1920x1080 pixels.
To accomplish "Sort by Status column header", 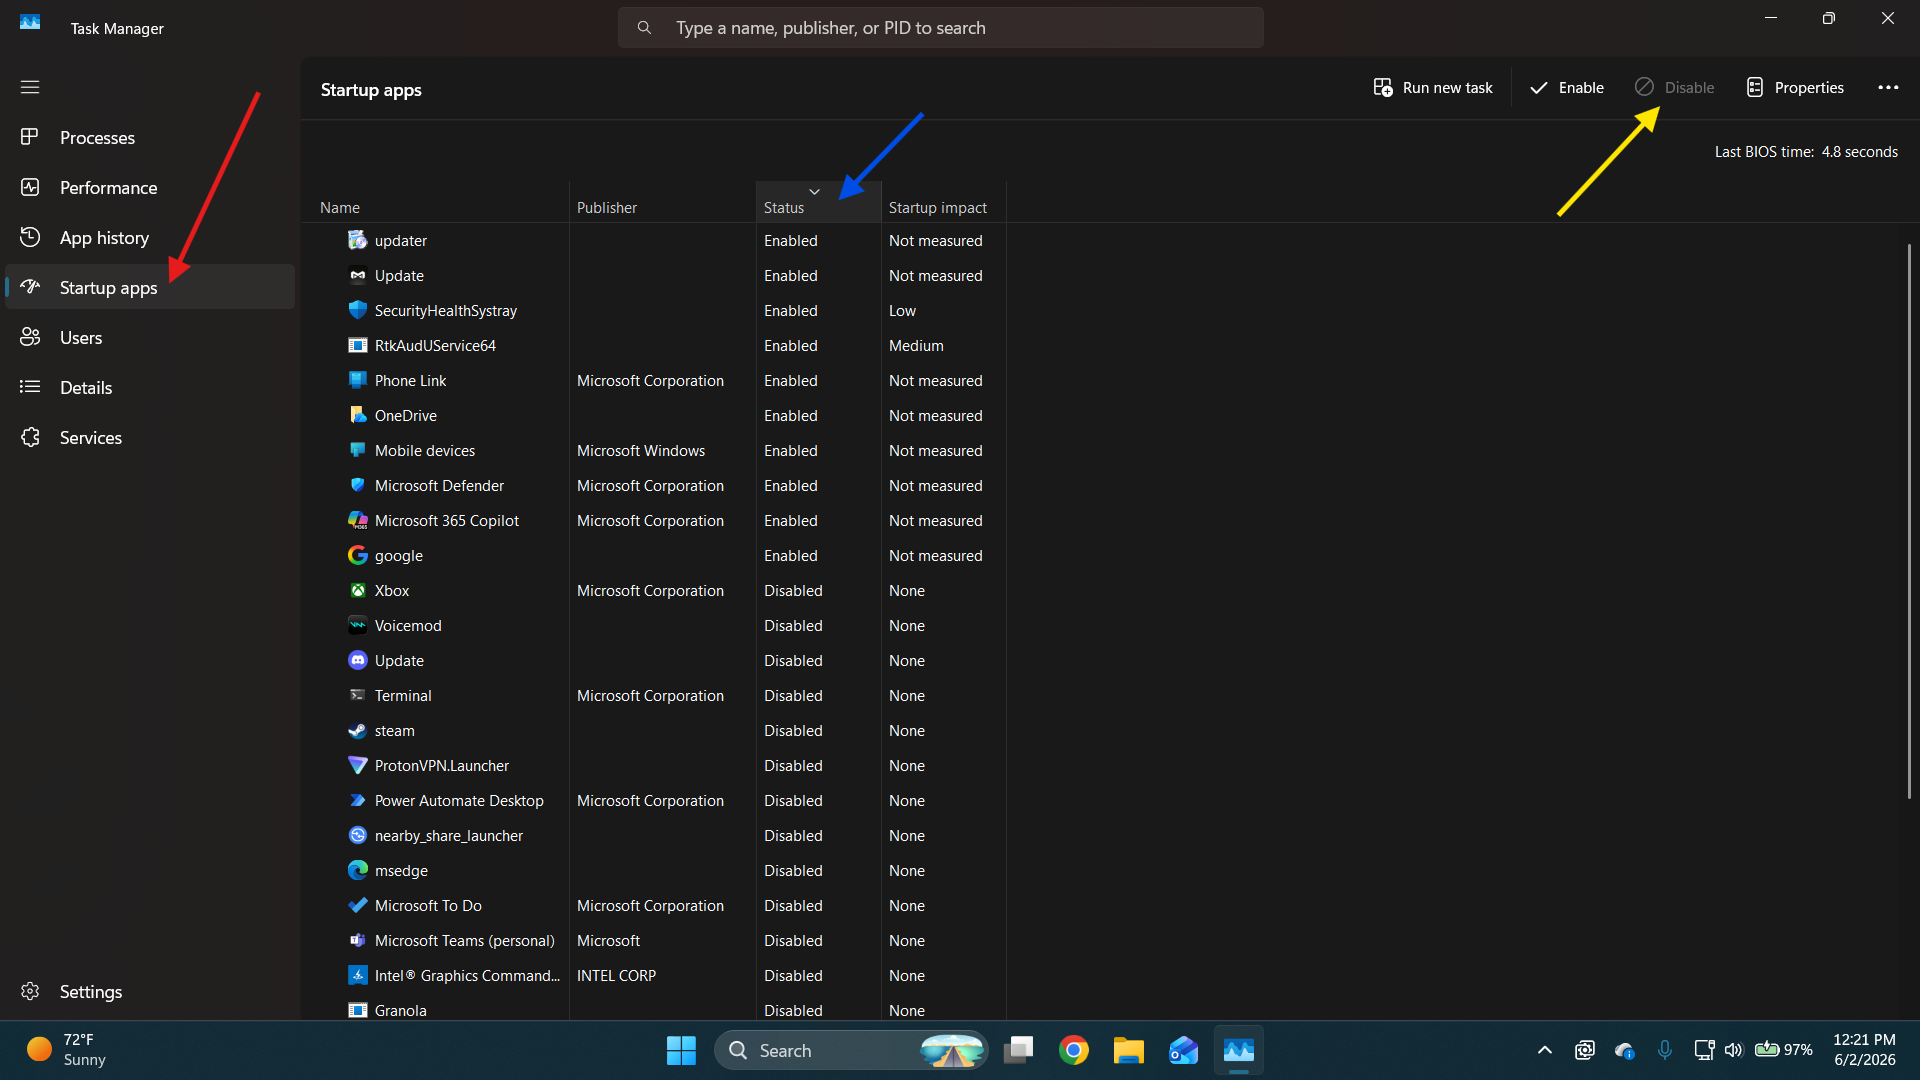I will [818, 202].
